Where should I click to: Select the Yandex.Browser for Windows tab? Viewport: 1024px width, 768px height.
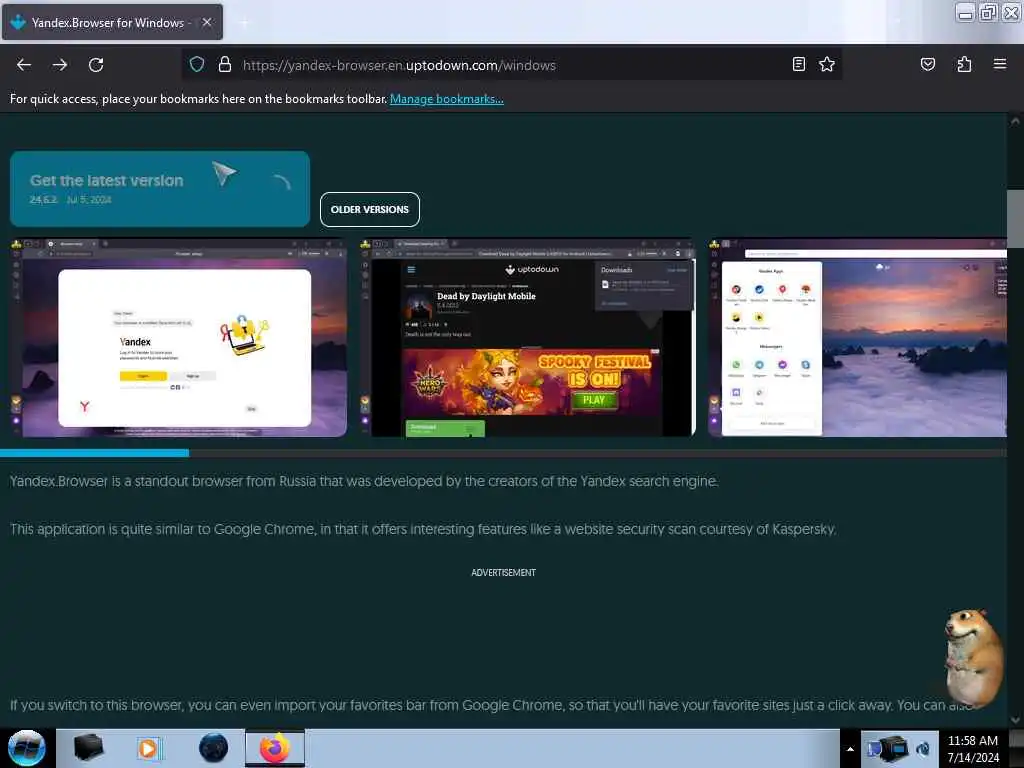click(x=112, y=22)
